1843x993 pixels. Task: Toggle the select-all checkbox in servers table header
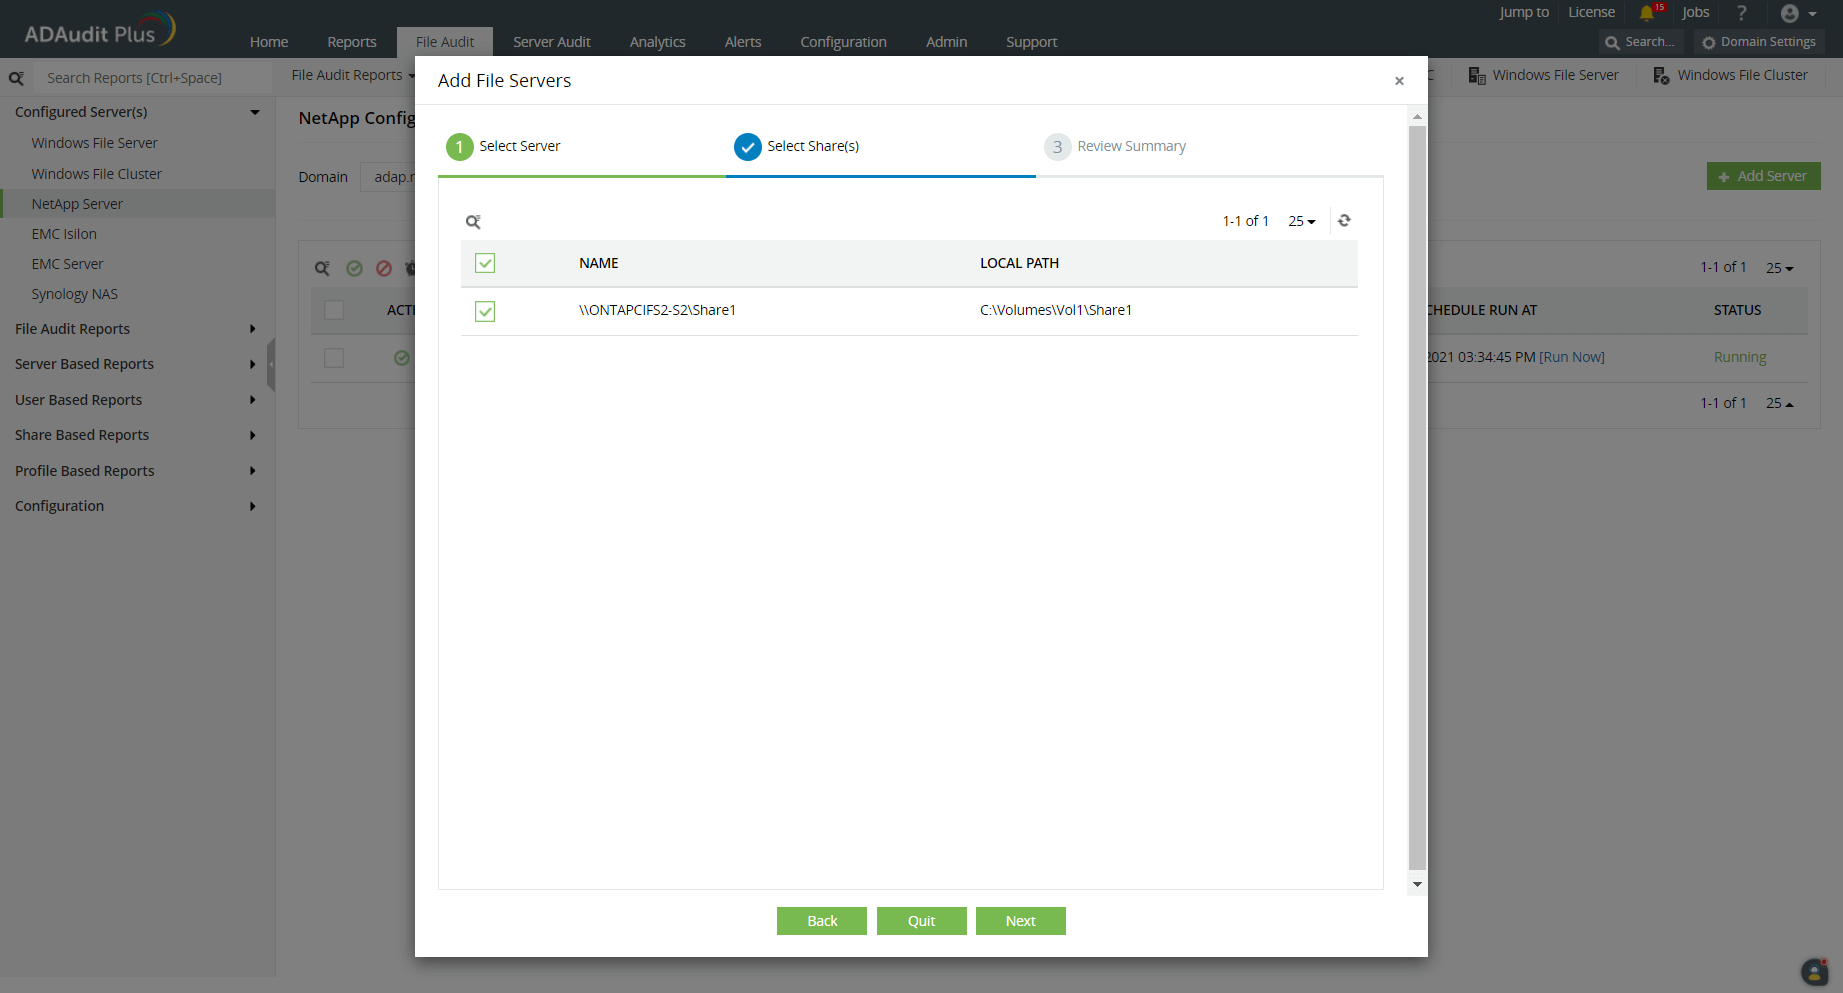click(x=334, y=310)
